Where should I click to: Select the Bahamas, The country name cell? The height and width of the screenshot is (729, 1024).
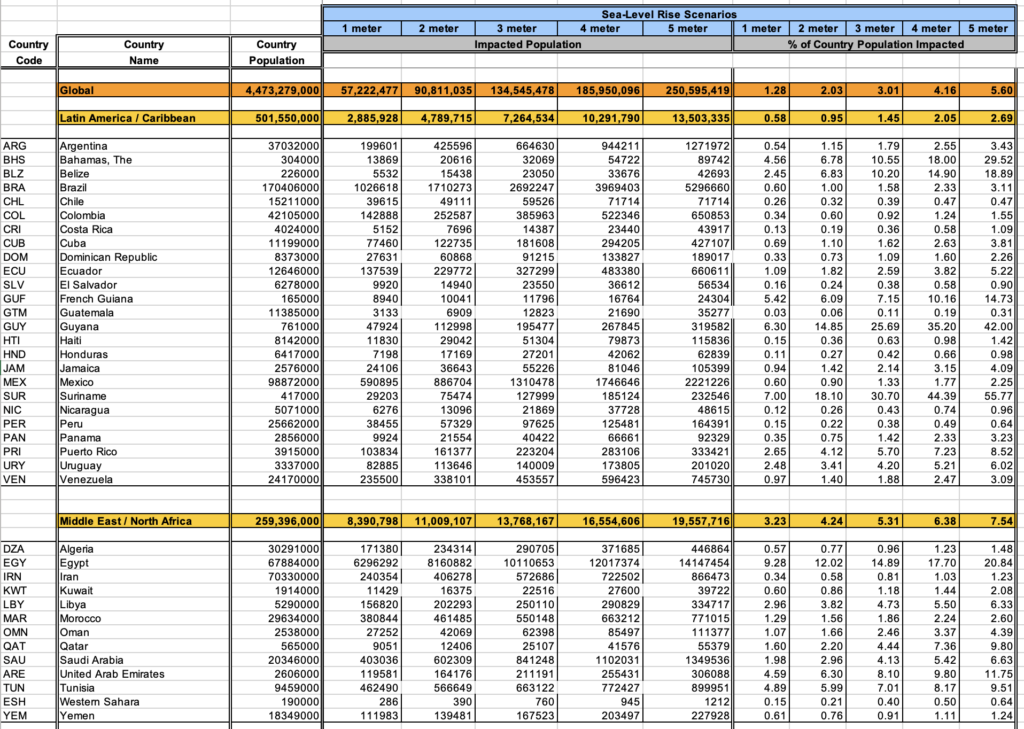coord(143,160)
